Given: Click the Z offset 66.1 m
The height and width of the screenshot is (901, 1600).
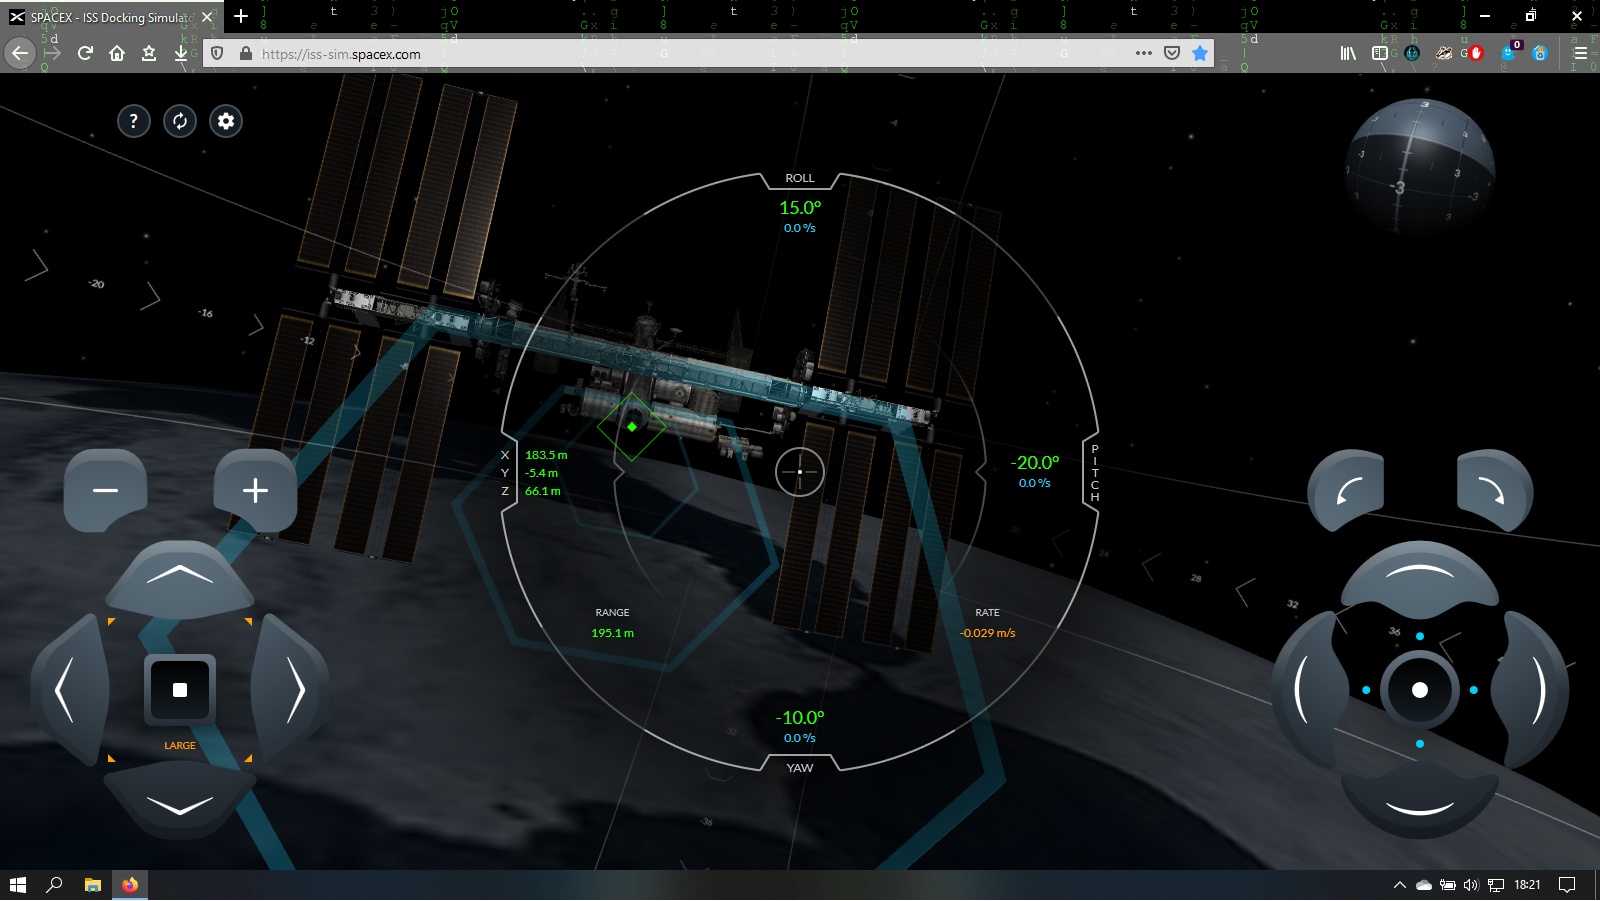Looking at the screenshot, I should [543, 491].
